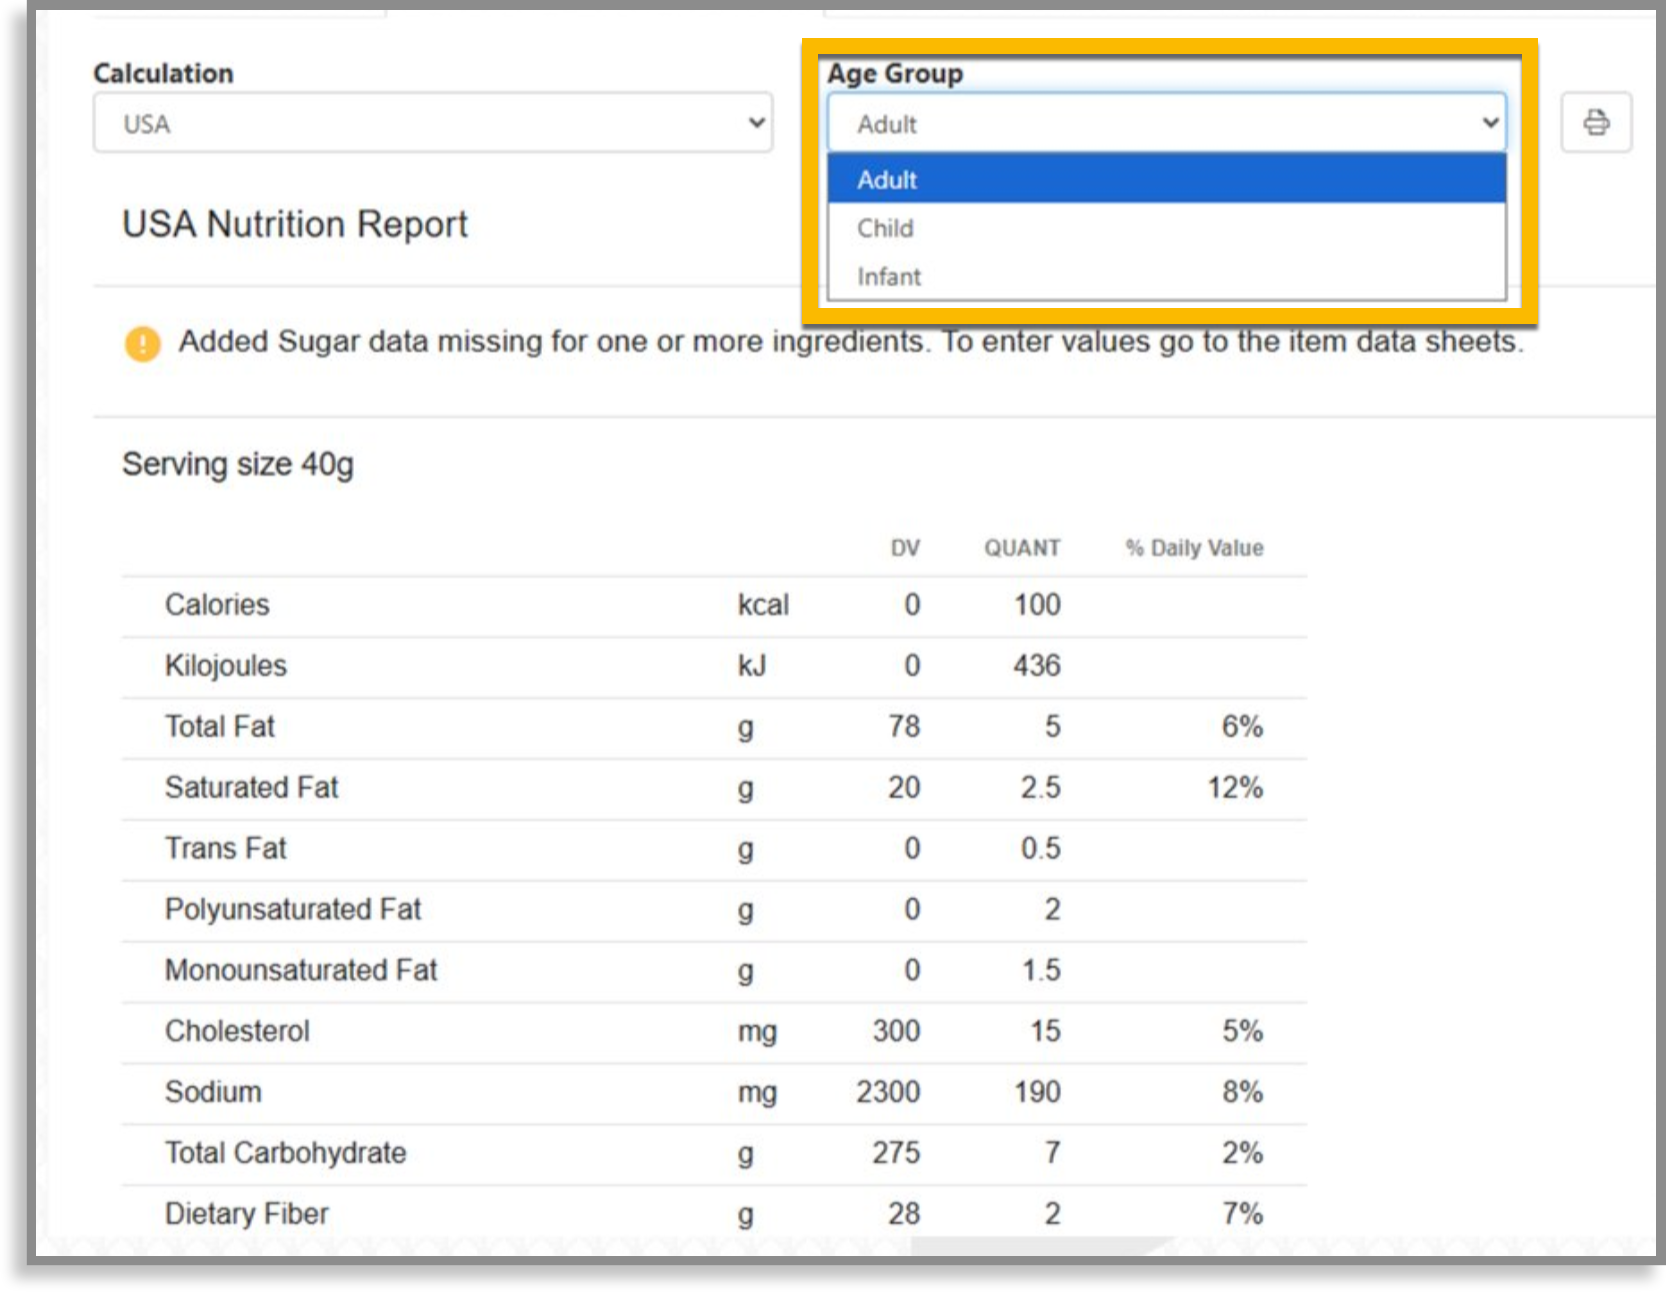This screenshot has width=1666, height=1292.
Task: Collapse the Age Group dropdown
Action: [x=1166, y=123]
